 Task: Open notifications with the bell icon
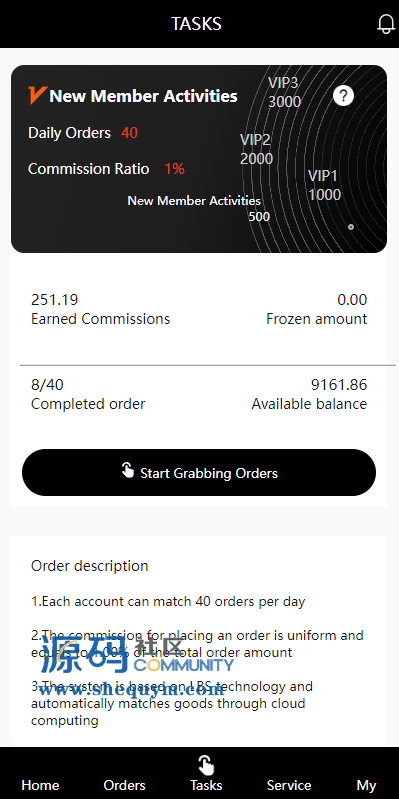[x=386, y=24]
